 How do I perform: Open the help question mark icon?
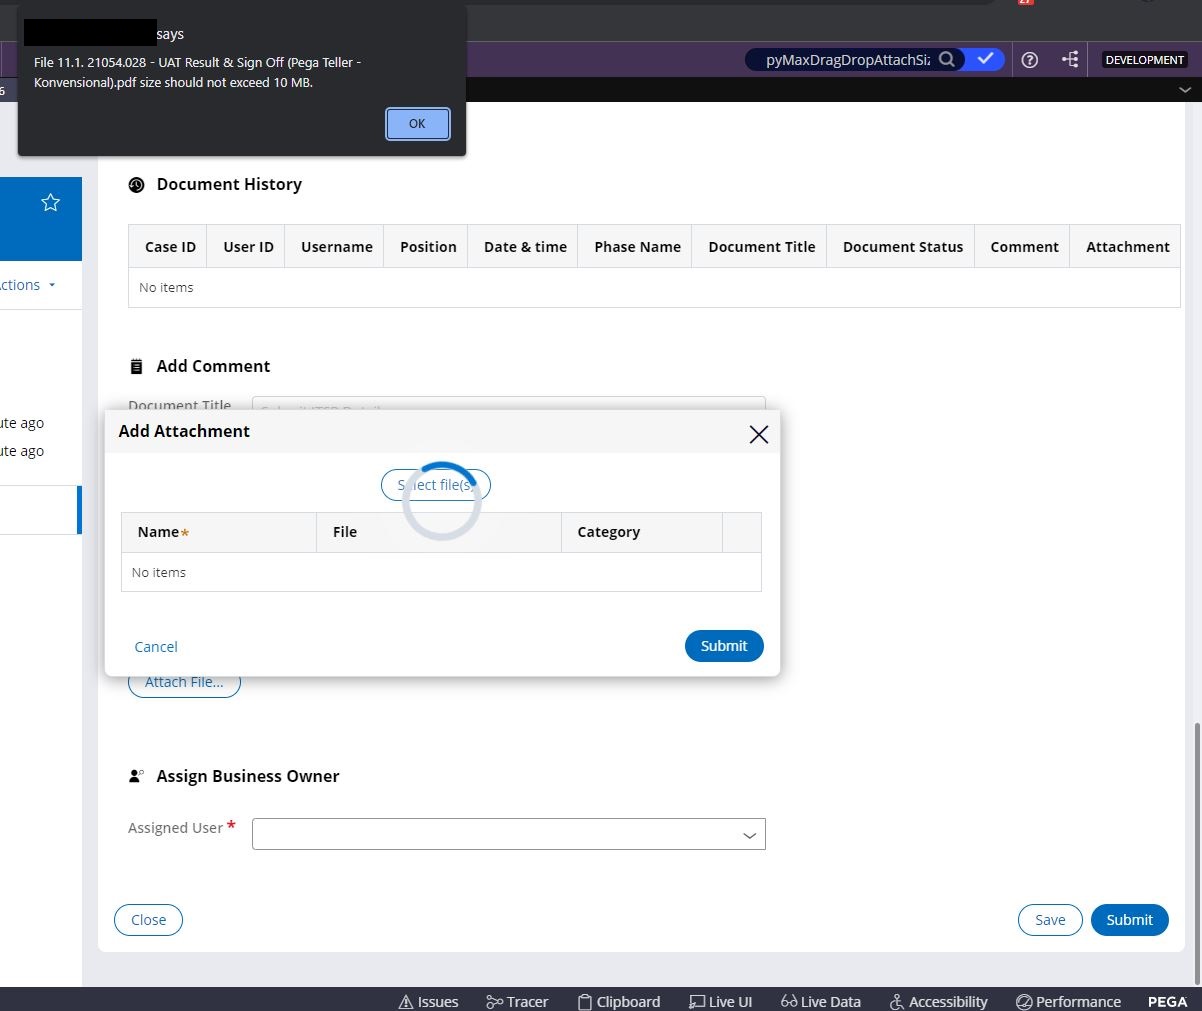[1029, 60]
